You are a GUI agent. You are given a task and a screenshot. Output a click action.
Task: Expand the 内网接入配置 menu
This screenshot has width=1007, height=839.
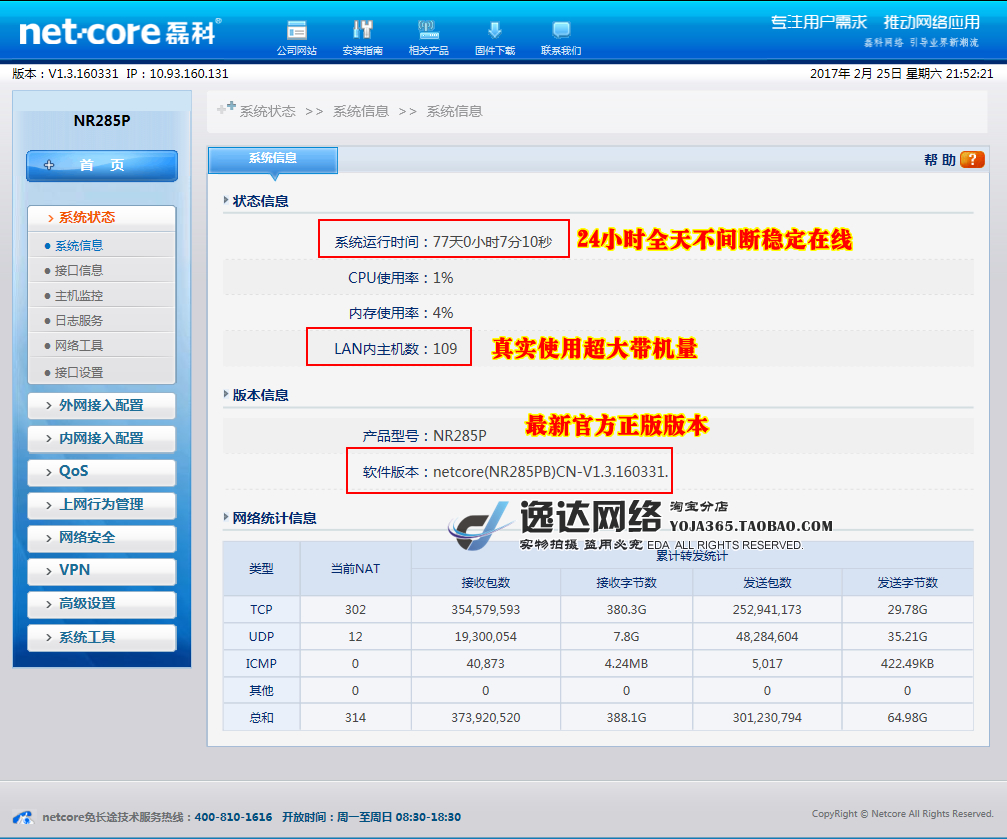[x=101, y=439]
